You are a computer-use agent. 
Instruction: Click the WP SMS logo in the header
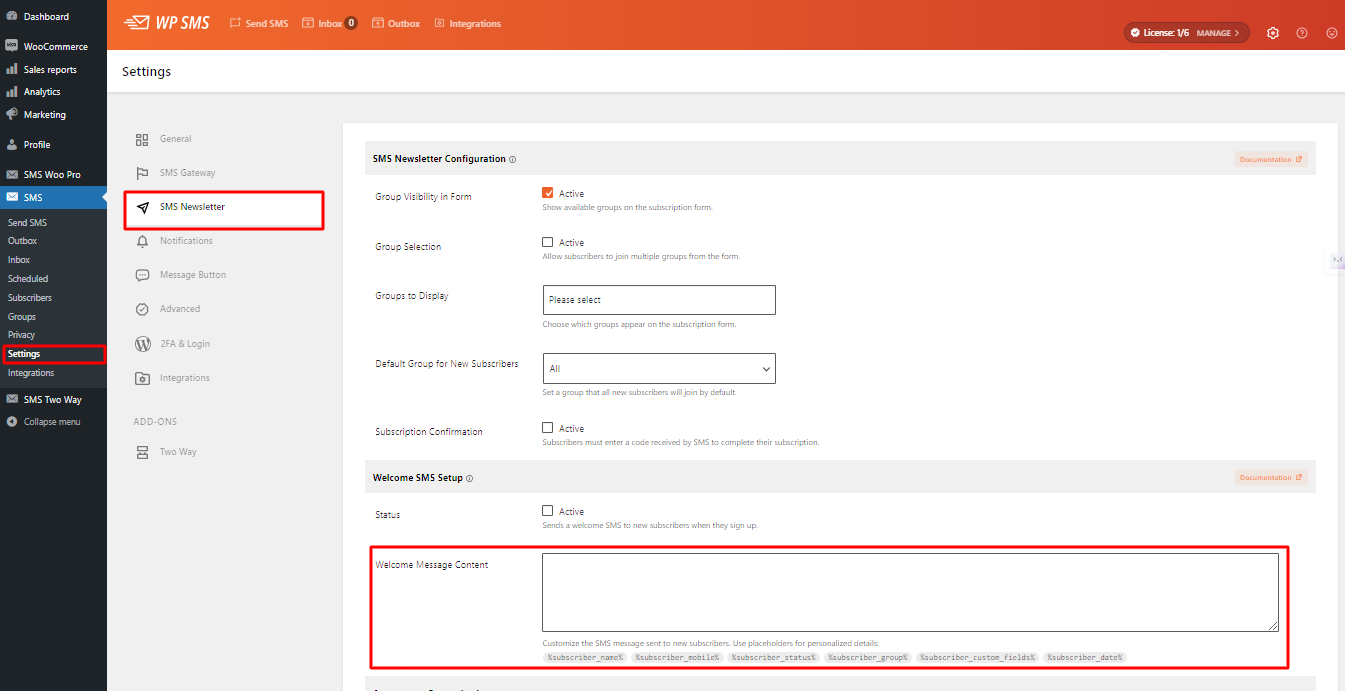click(x=166, y=23)
